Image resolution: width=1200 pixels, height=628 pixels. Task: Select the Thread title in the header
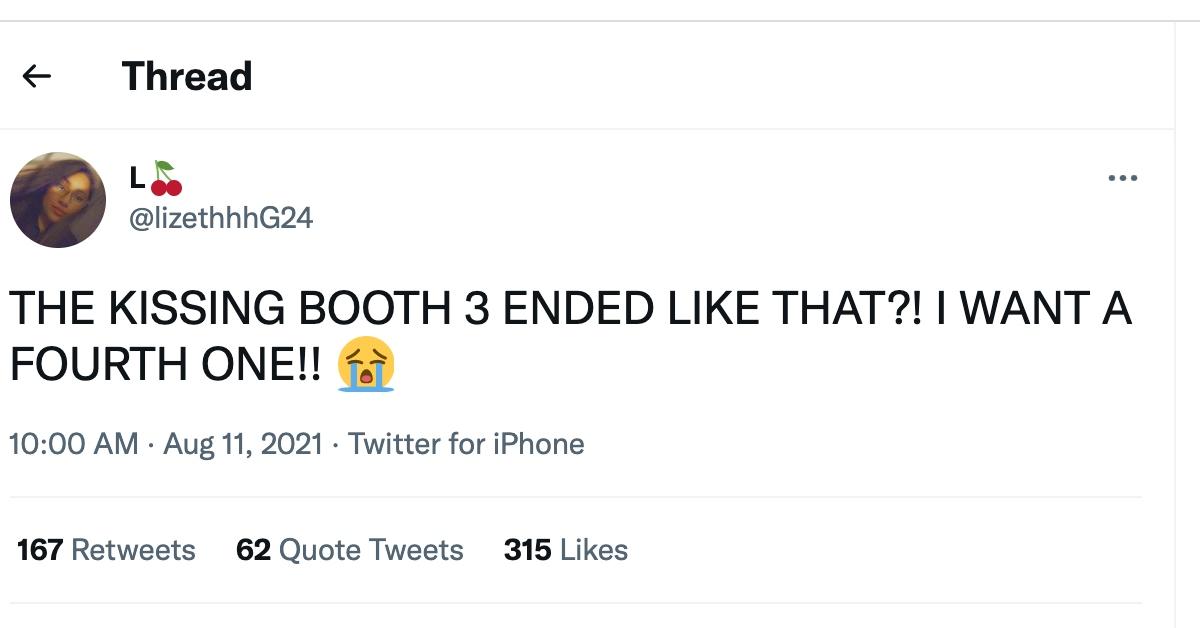[186, 75]
